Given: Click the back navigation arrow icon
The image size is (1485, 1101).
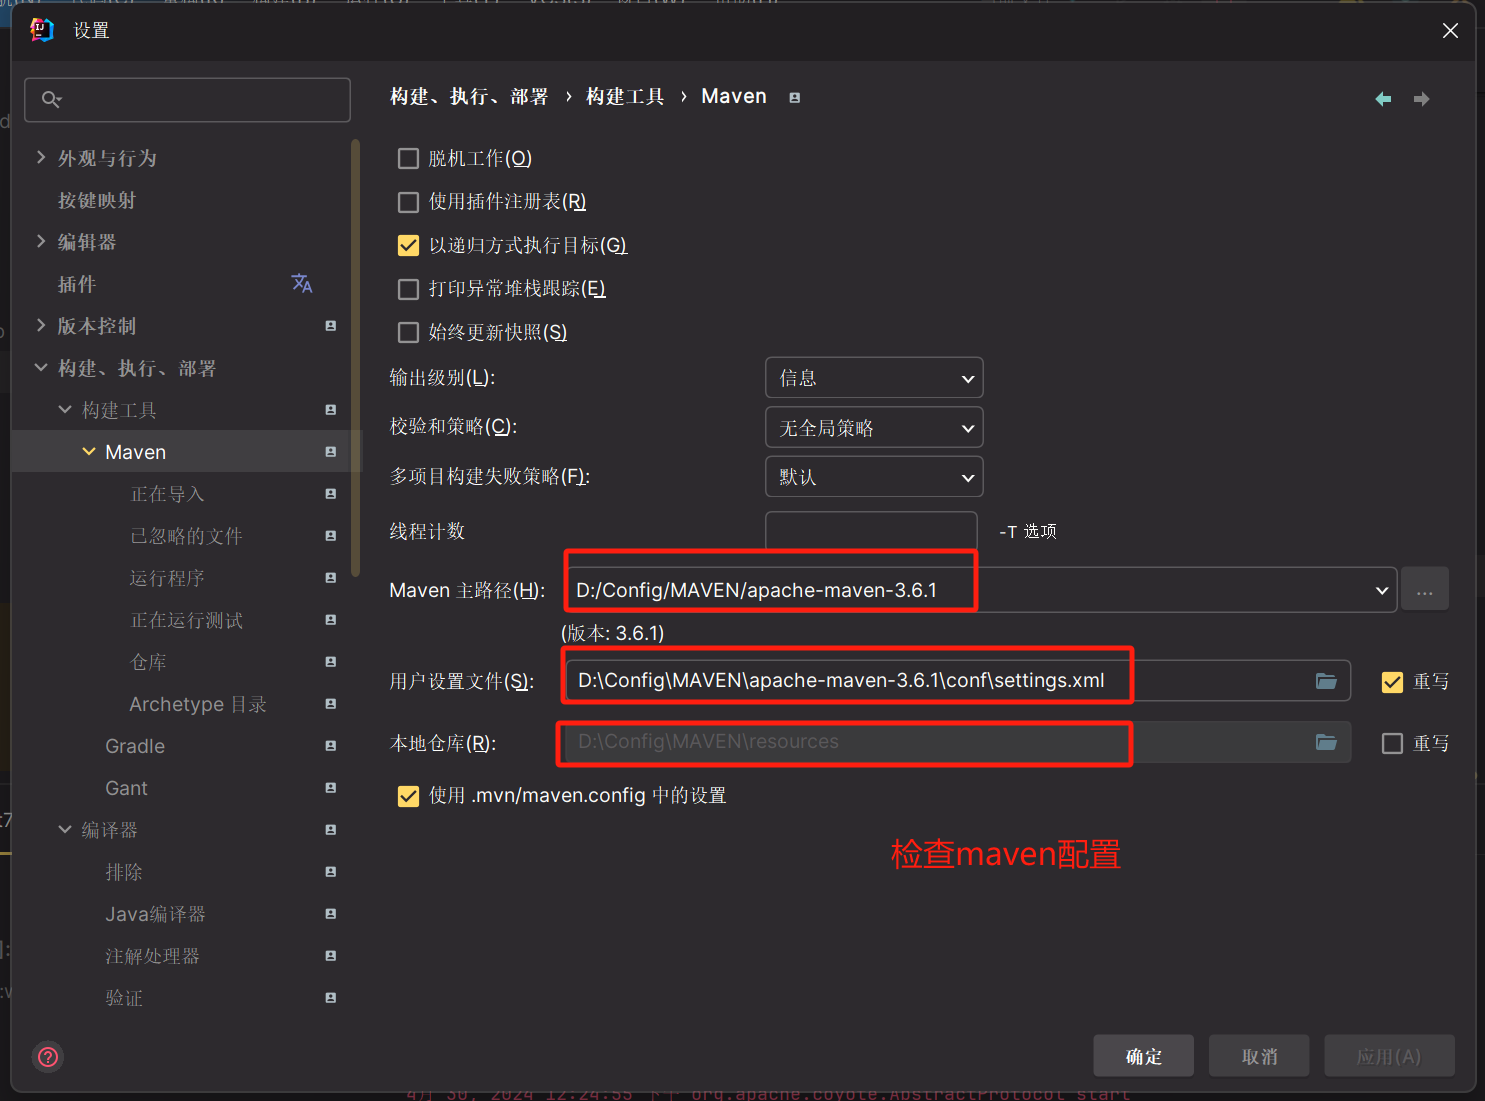Looking at the screenshot, I should [1383, 98].
